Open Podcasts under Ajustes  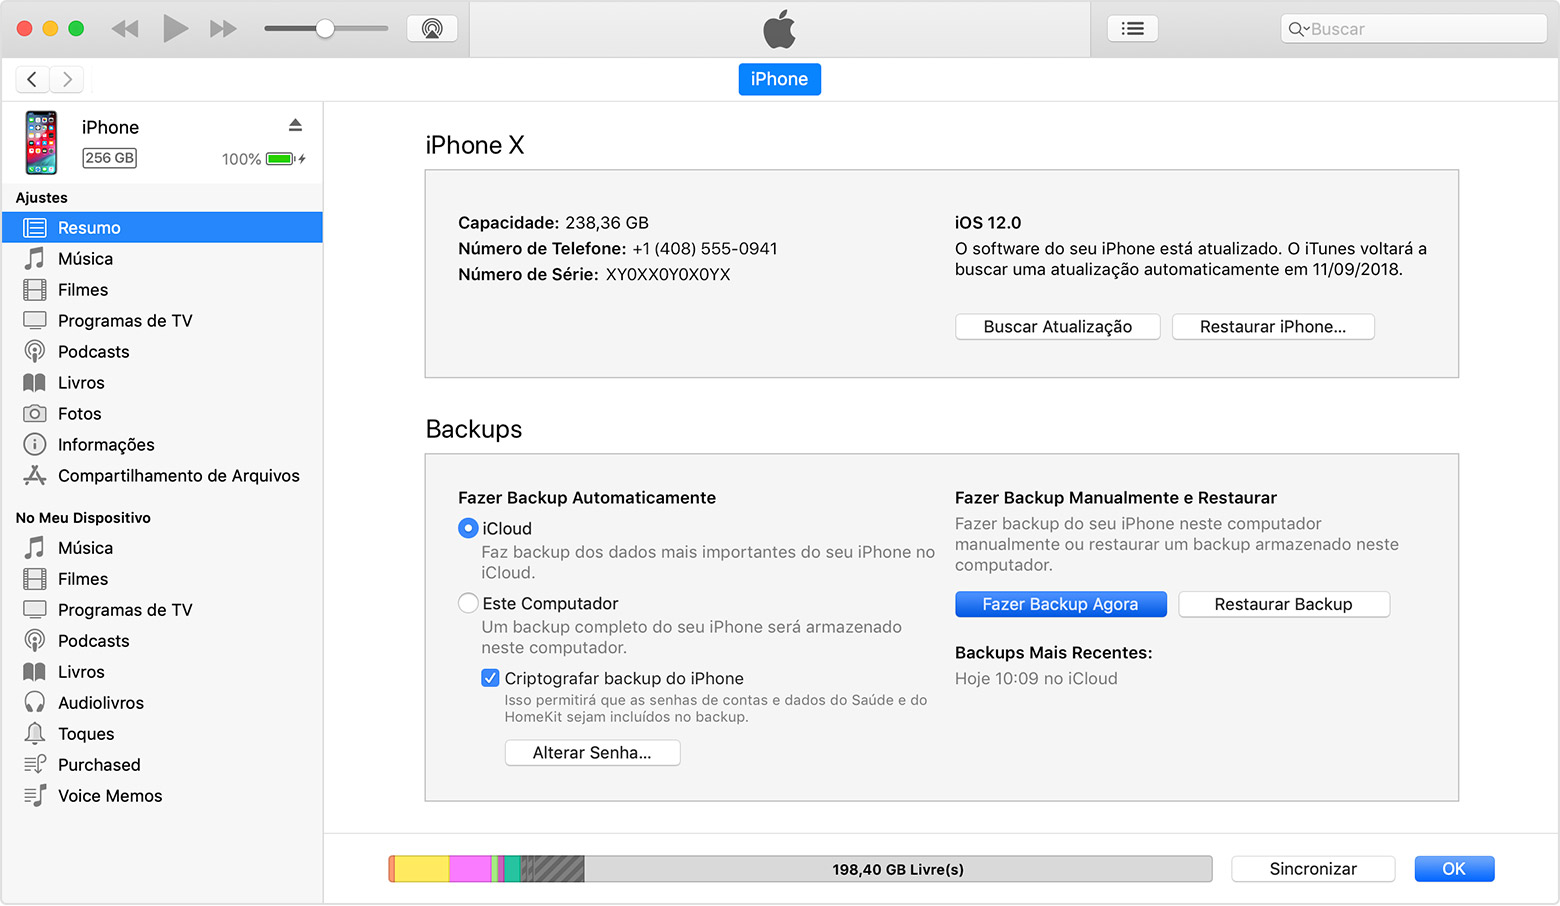tap(162, 352)
